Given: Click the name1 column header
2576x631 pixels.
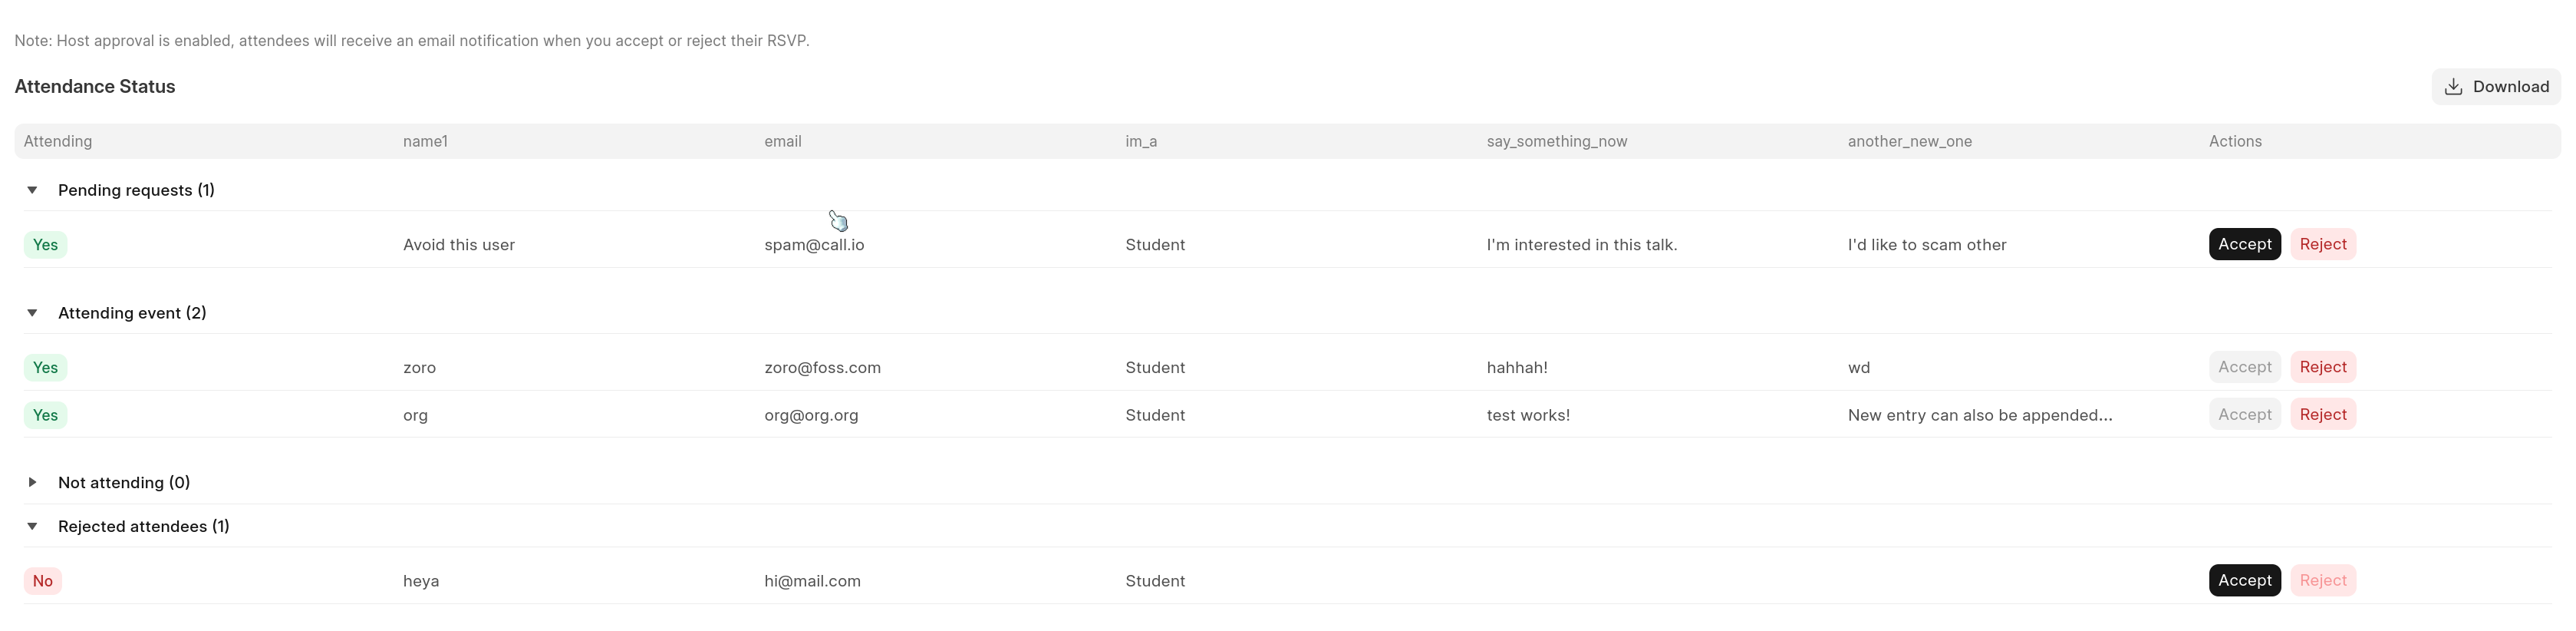Looking at the screenshot, I should click(425, 141).
